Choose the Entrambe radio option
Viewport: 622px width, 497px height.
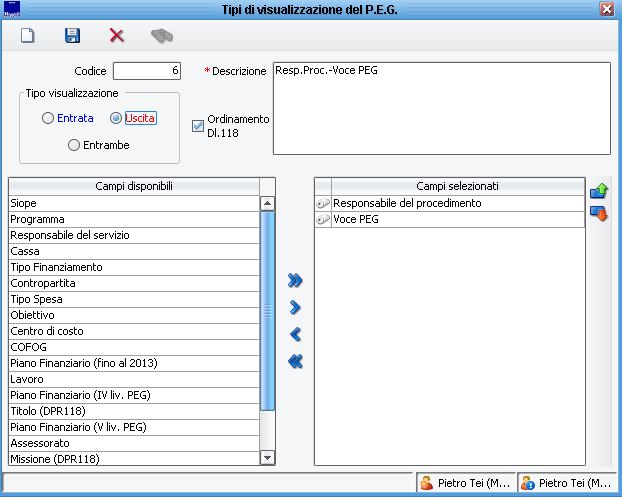pos(74,145)
